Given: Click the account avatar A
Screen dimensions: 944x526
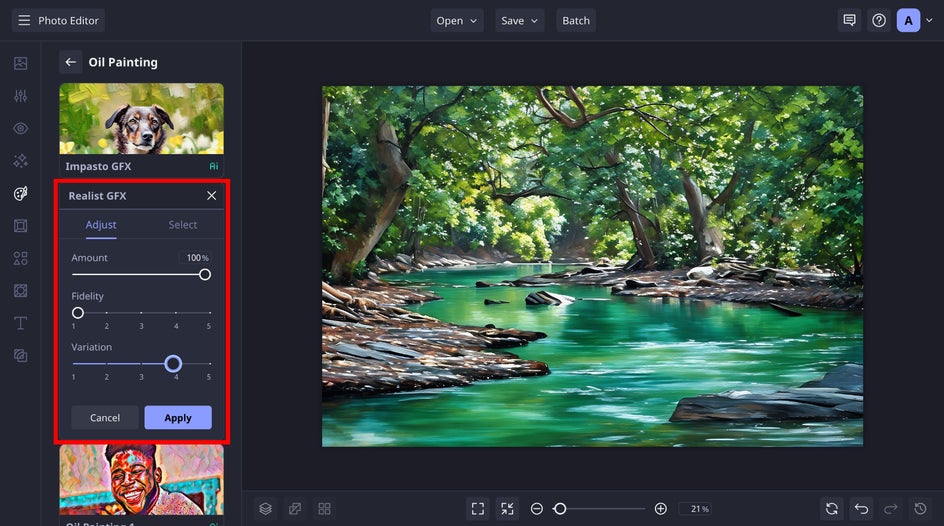Looking at the screenshot, I should coord(908,20).
